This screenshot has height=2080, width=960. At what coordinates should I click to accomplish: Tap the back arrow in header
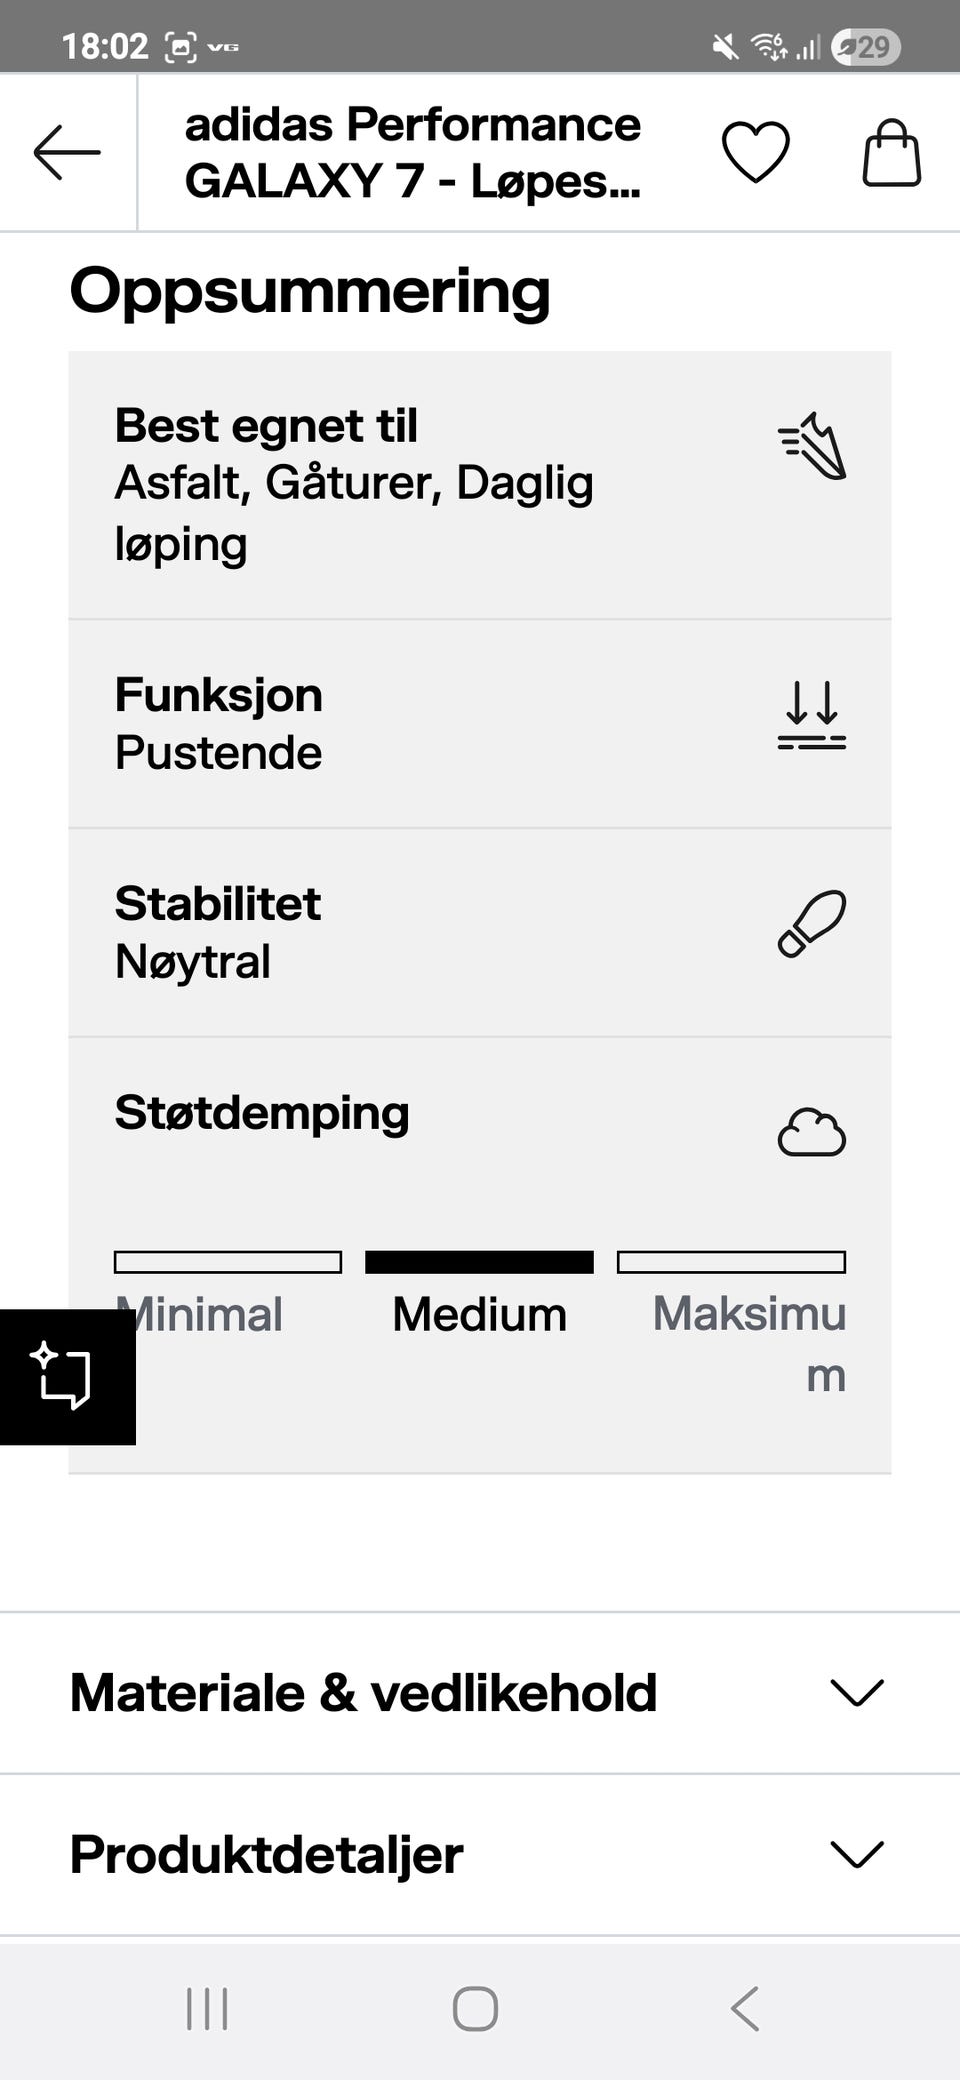coord(67,153)
